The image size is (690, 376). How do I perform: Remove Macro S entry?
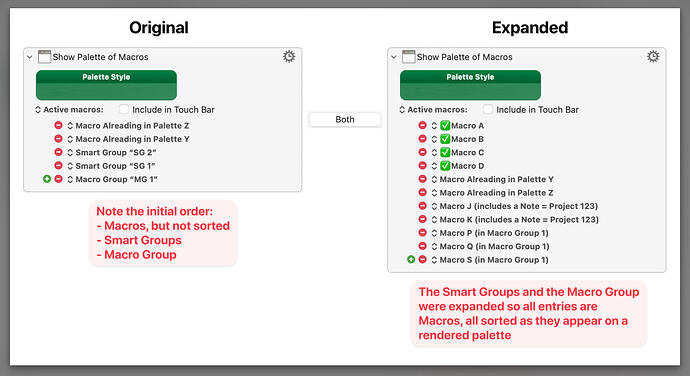click(x=422, y=260)
